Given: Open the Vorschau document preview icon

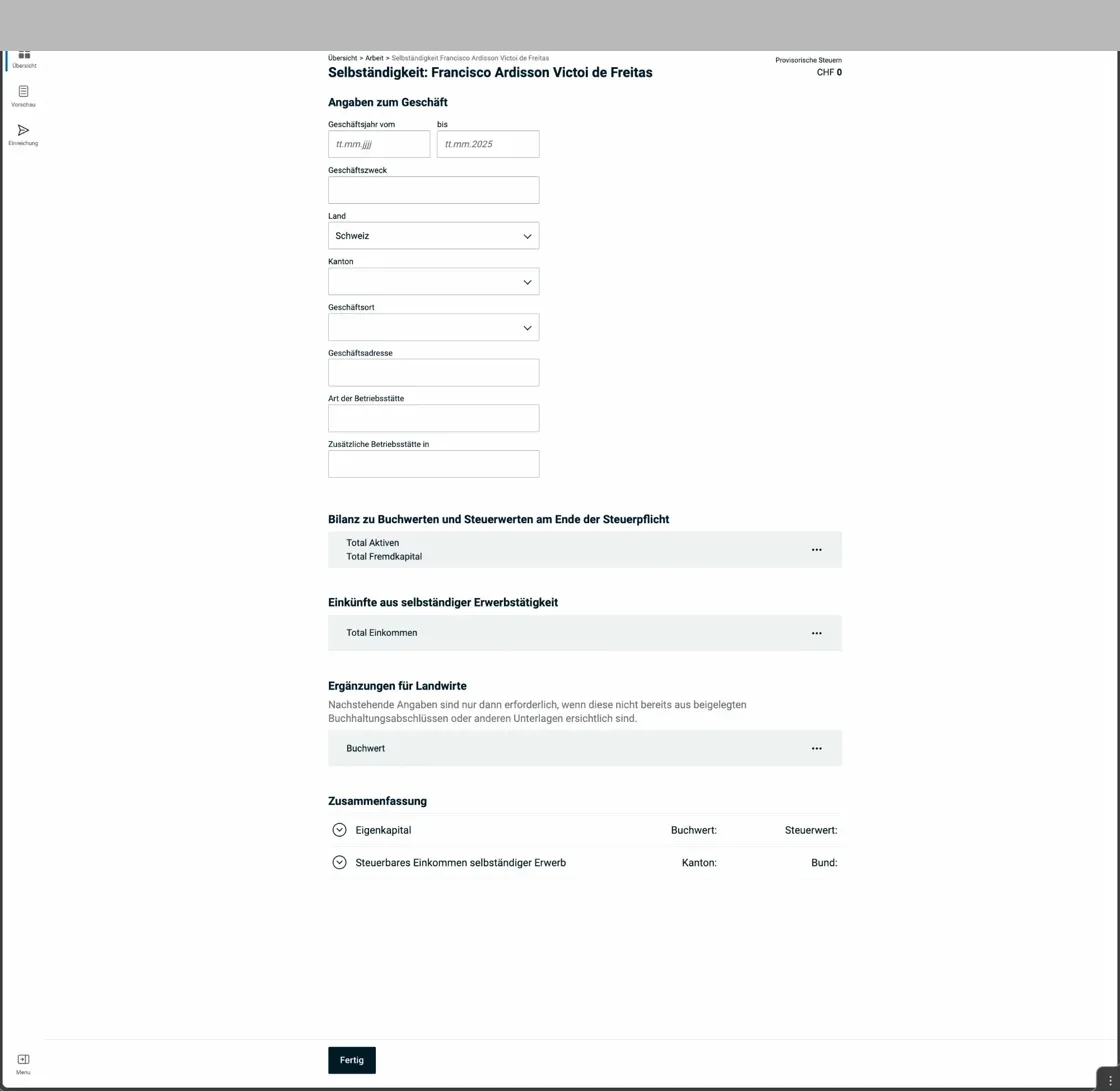Looking at the screenshot, I should click(23, 94).
